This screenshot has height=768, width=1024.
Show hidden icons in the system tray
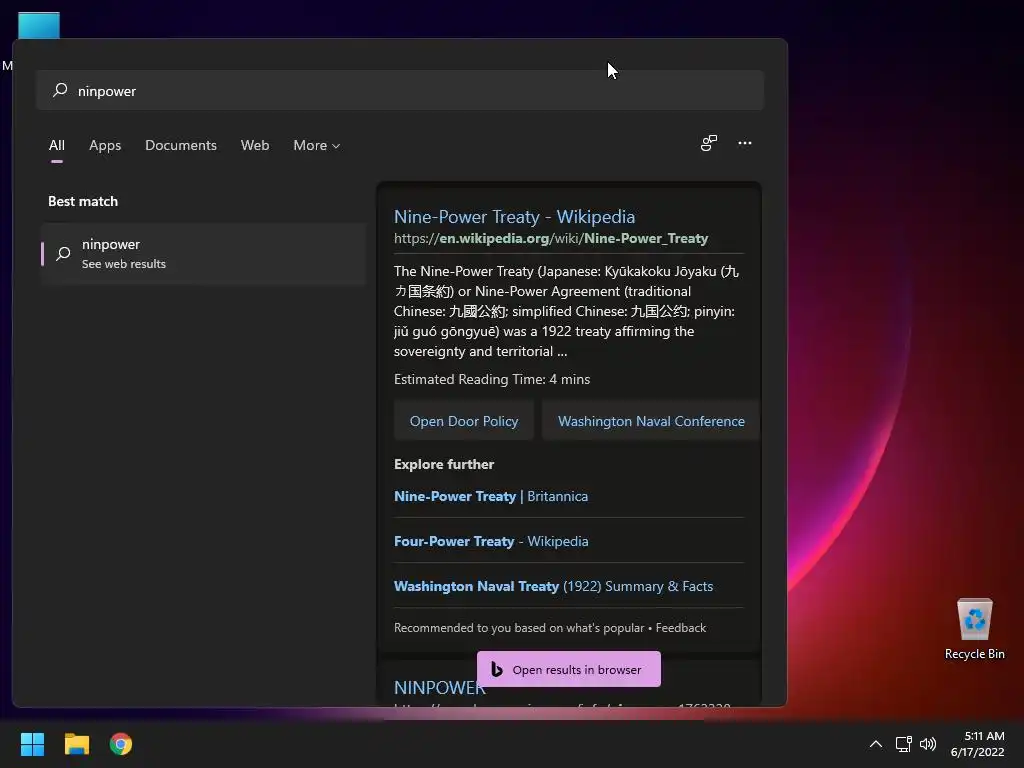[876, 744]
